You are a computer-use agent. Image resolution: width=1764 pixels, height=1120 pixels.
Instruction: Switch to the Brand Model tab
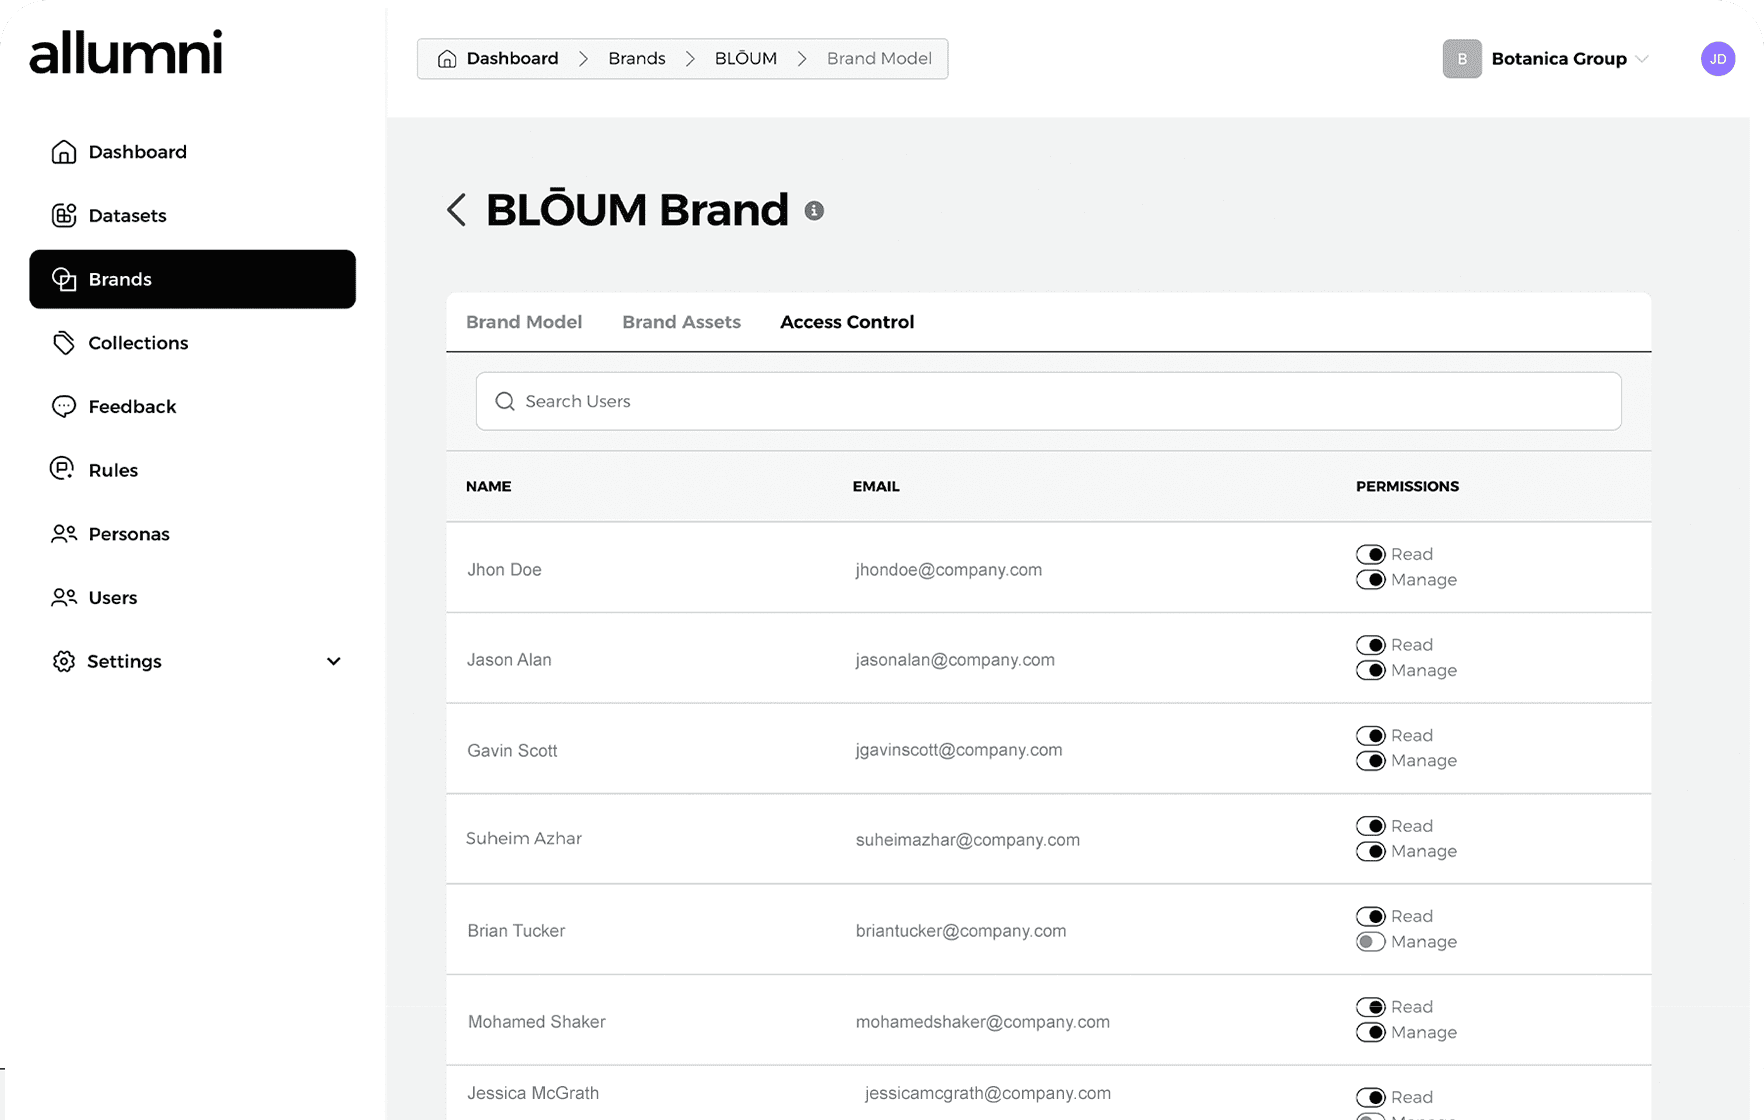point(524,322)
